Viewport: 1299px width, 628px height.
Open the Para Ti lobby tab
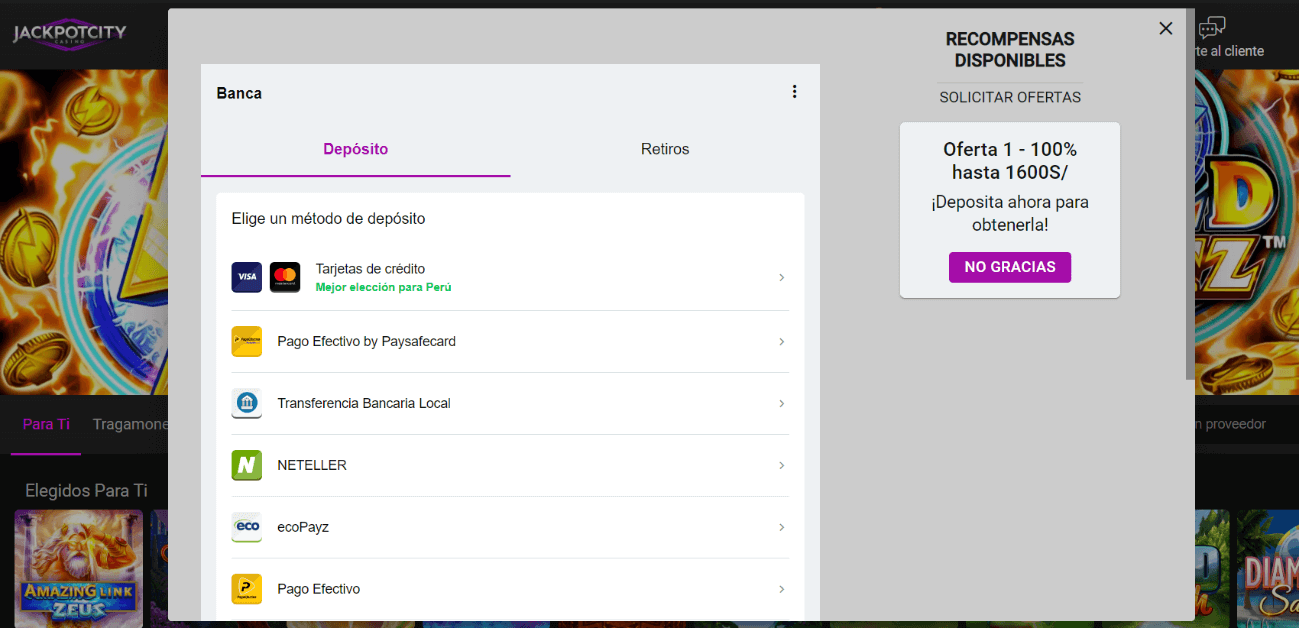click(x=46, y=424)
